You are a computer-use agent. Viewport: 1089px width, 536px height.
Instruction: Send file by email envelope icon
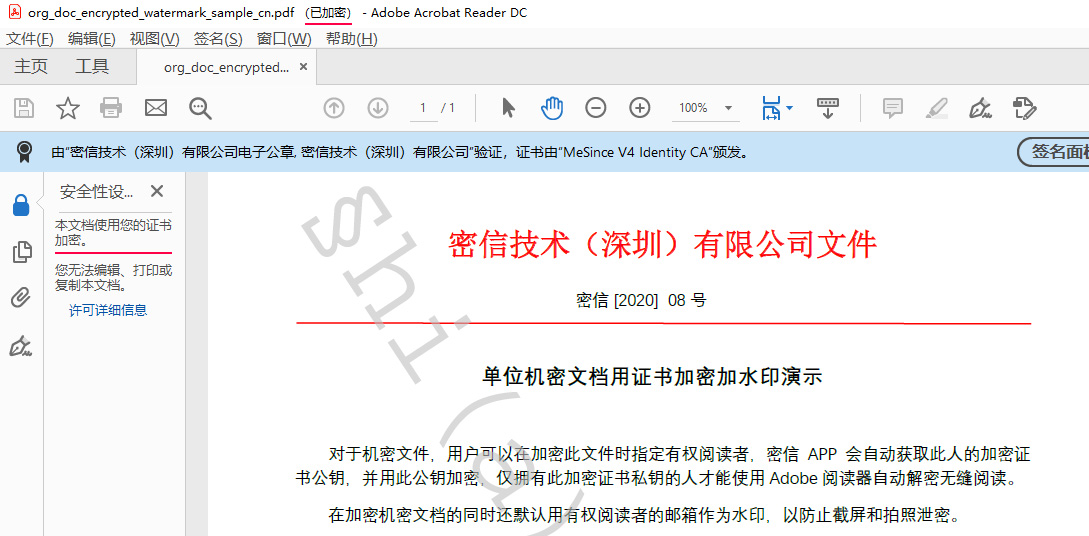(x=156, y=108)
